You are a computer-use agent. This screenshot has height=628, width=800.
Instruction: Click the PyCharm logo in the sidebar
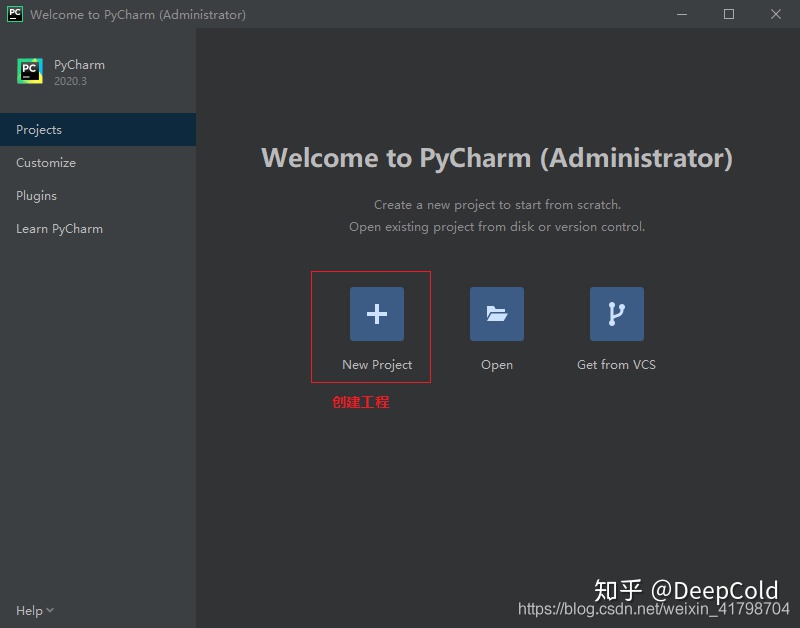pos(30,71)
